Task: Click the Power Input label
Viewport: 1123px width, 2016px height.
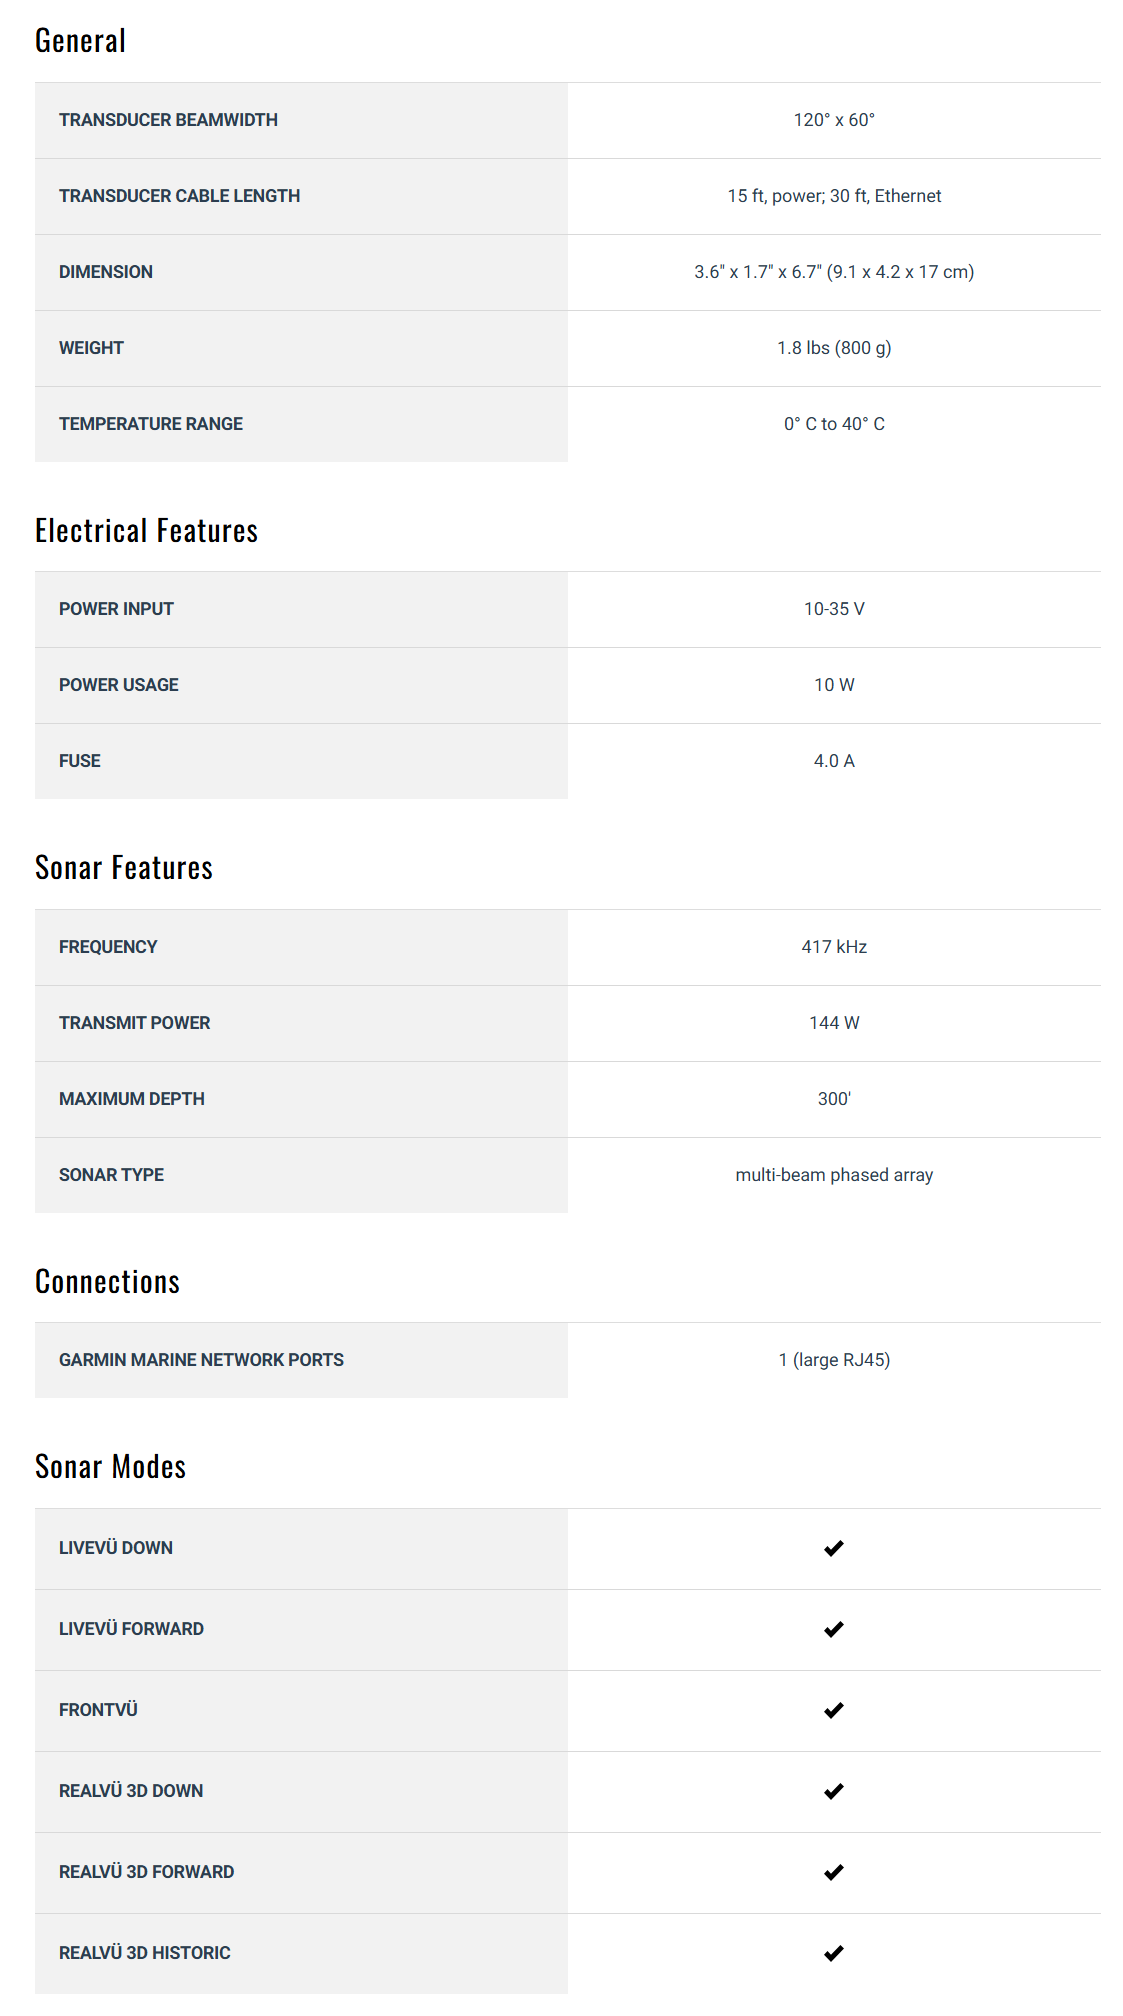Action: (x=116, y=609)
